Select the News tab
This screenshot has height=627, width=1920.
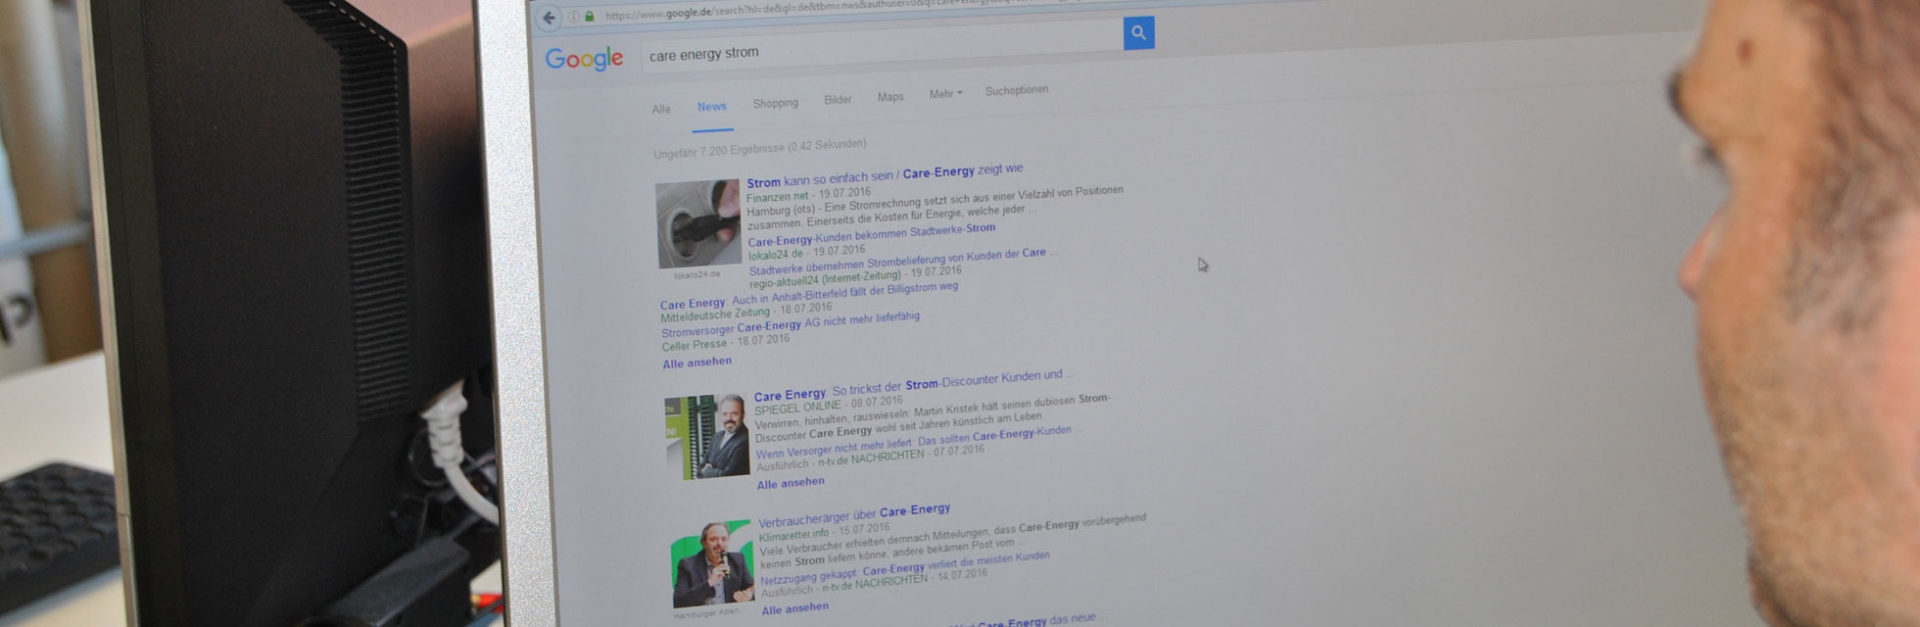tap(712, 107)
